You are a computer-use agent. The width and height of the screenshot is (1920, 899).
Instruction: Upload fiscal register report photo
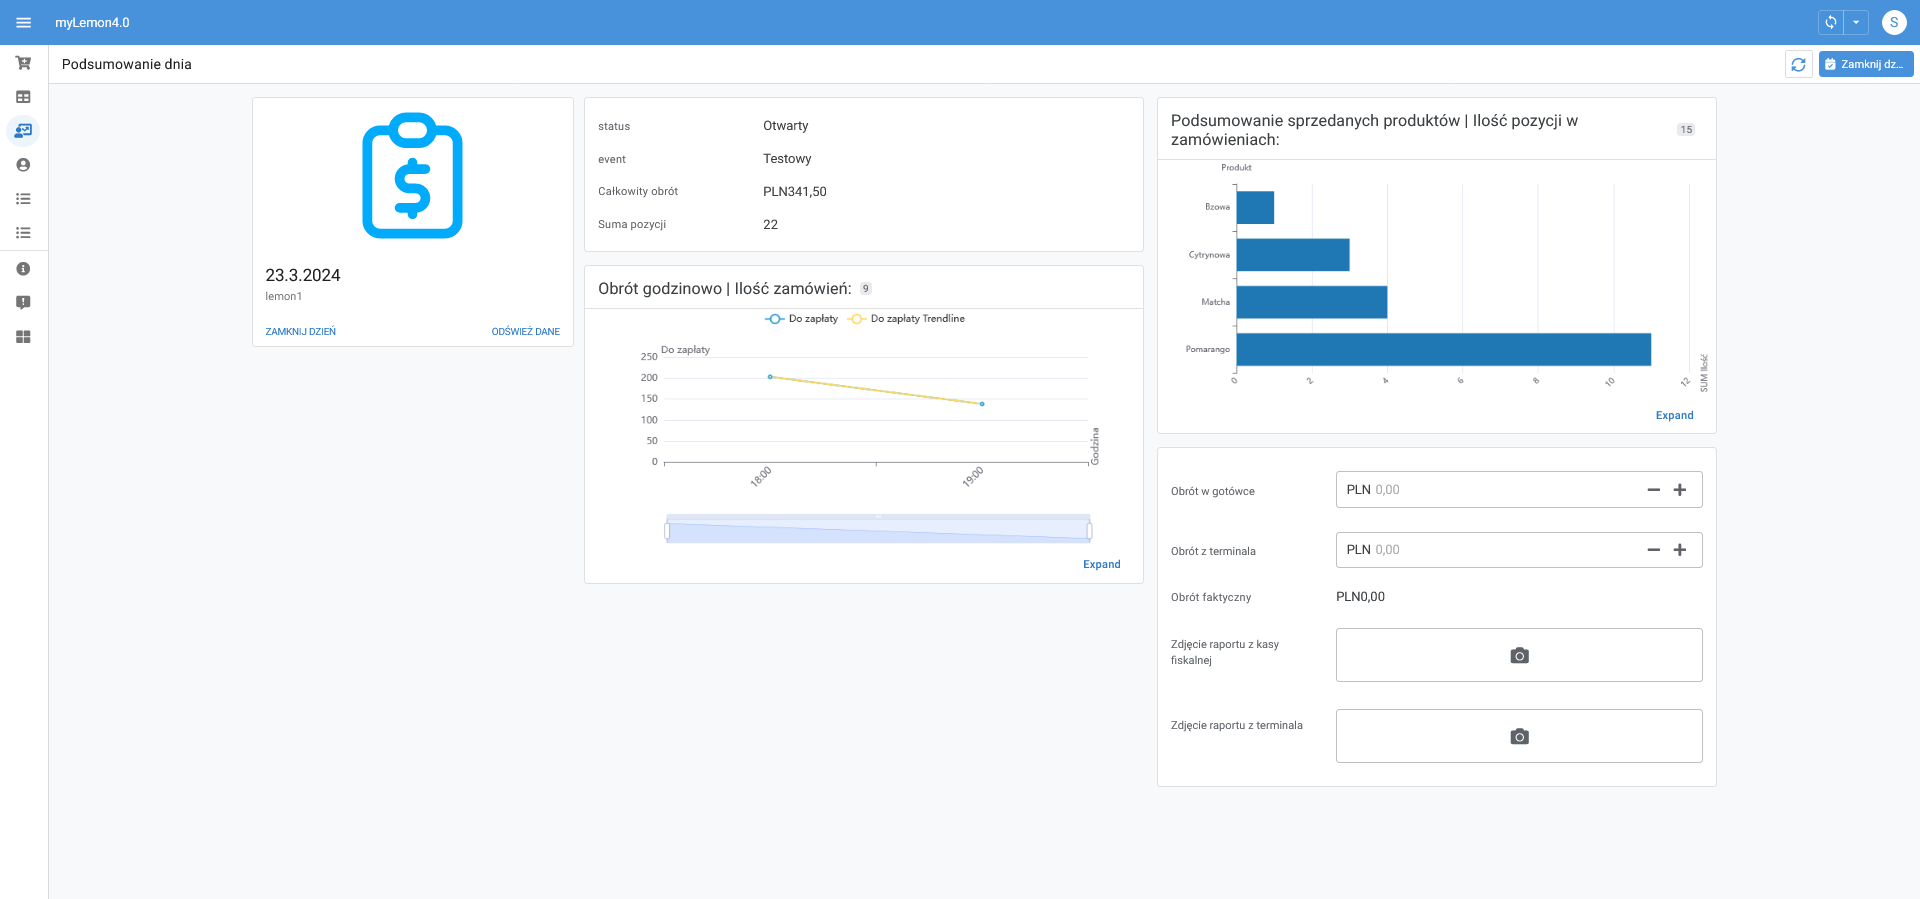1518,655
